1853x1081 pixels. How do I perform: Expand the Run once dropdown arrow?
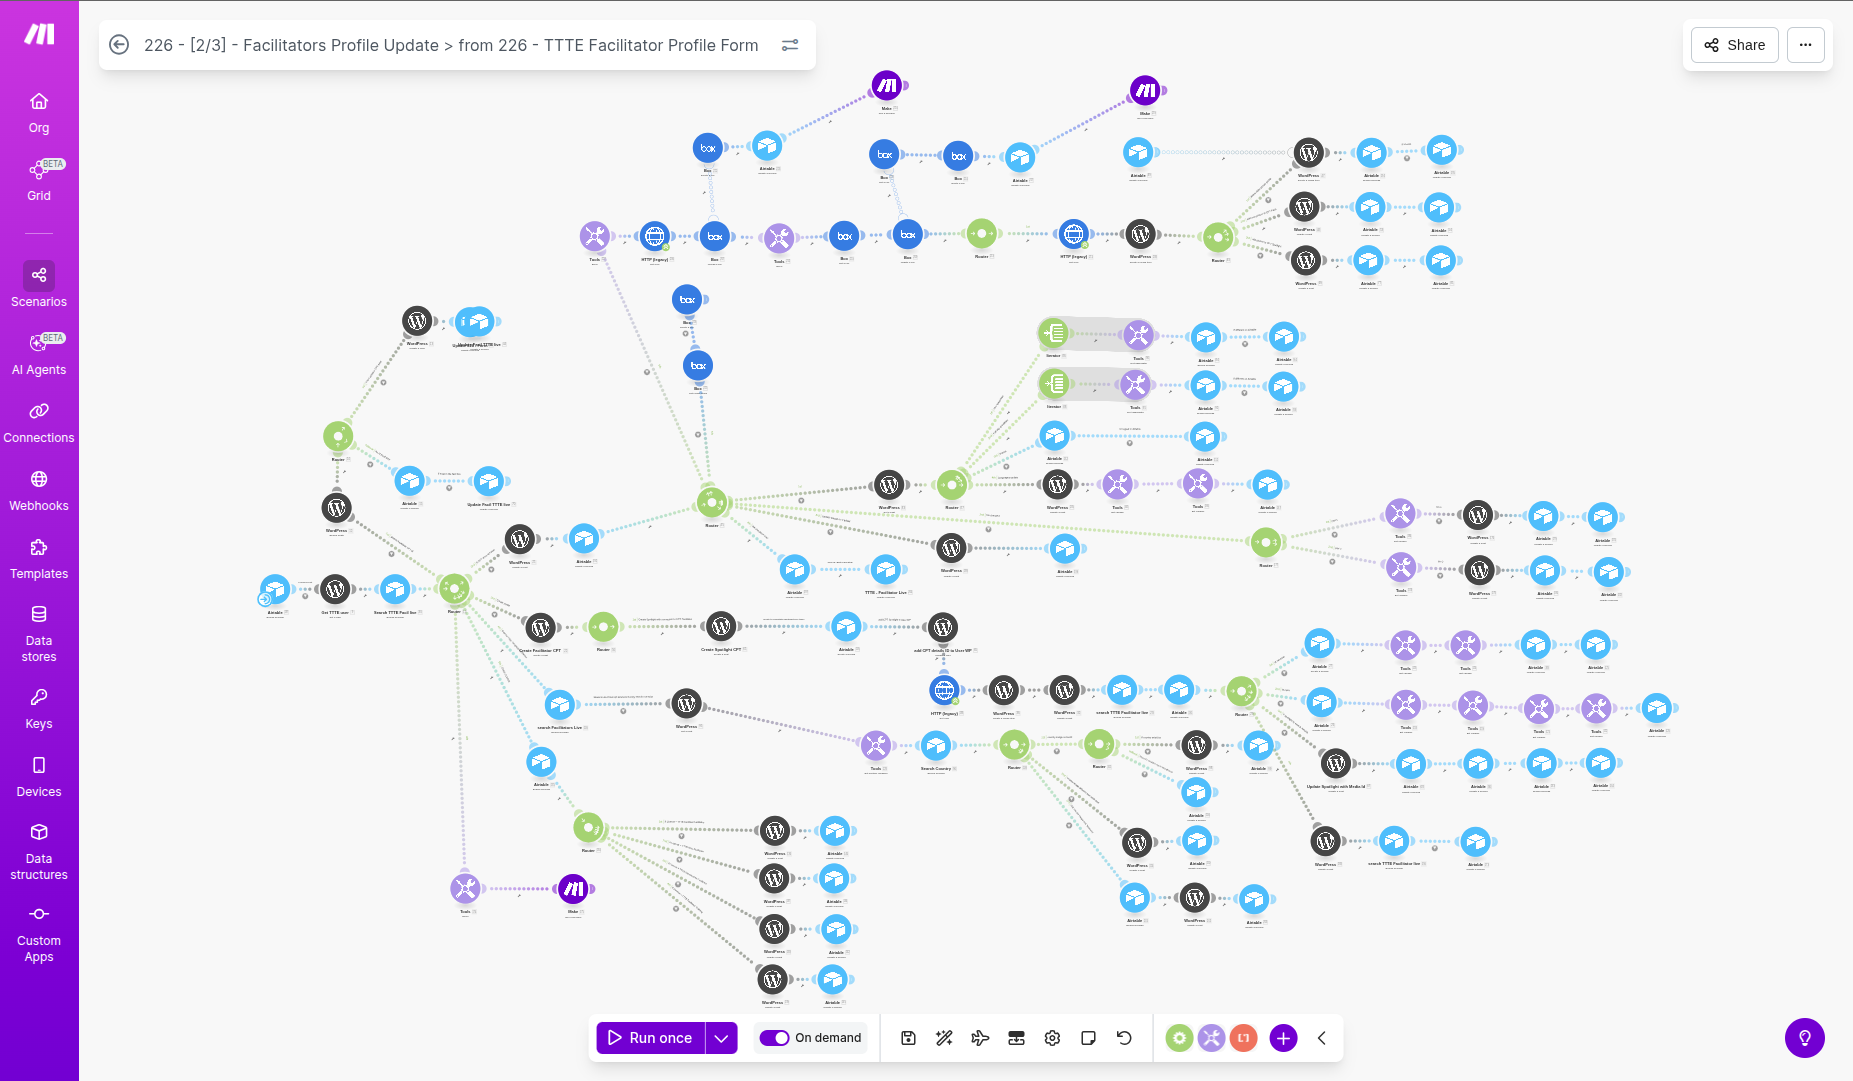[721, 1038]
